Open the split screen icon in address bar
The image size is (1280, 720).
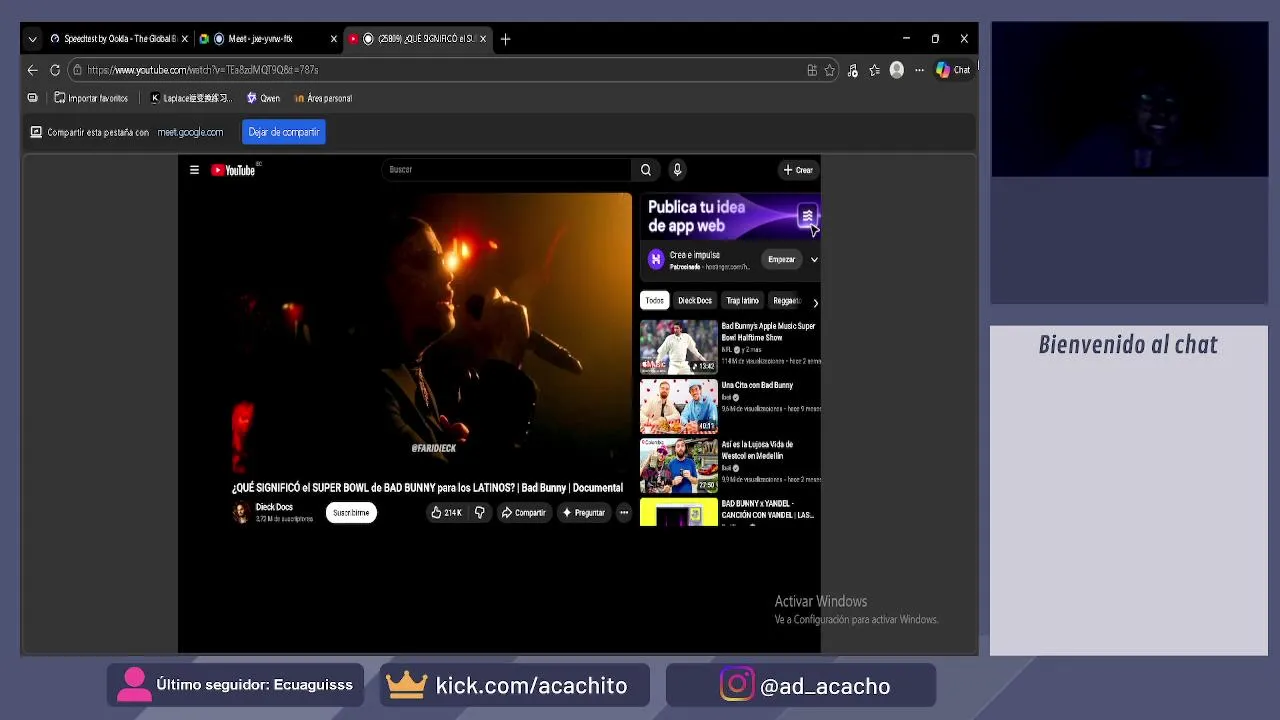pos(812,70)
